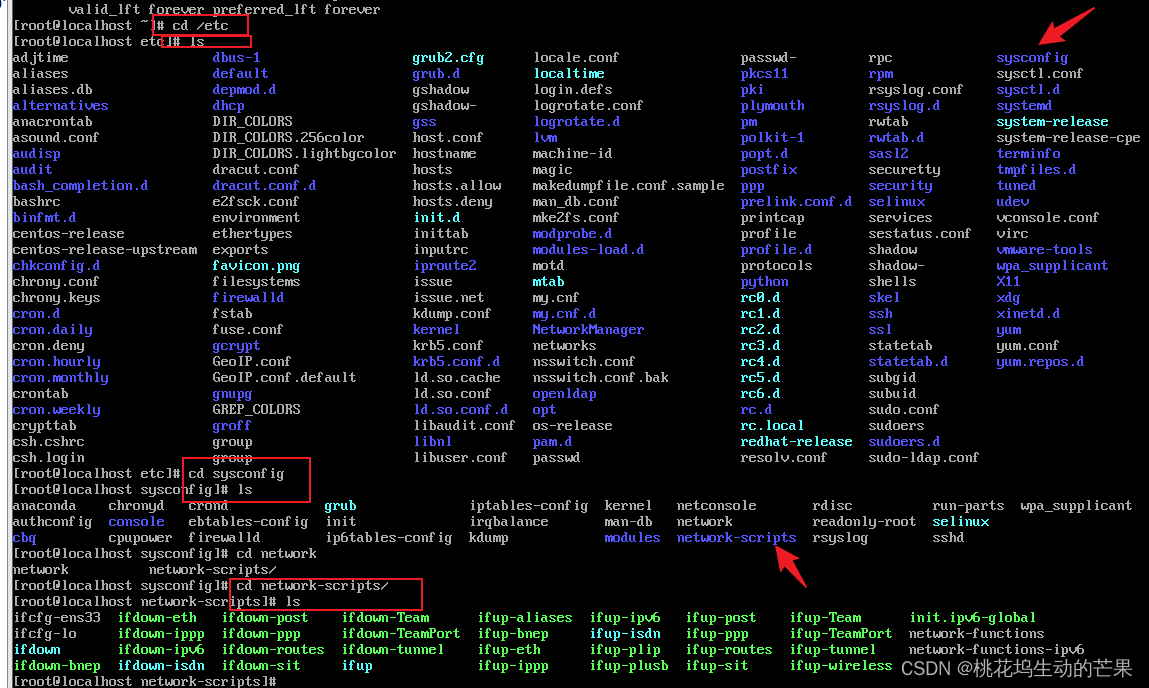Click the "plymouth" directory entry

tap(772, 106)
